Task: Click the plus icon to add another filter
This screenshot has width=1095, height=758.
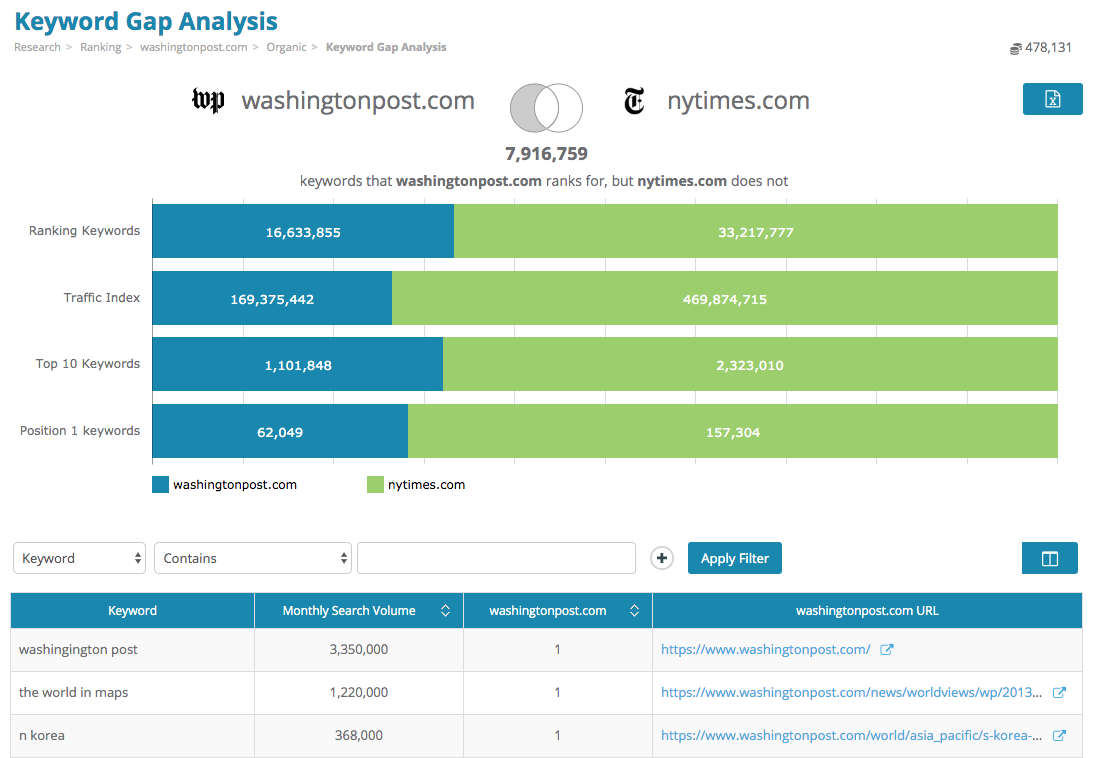Action: click(661, 558)
